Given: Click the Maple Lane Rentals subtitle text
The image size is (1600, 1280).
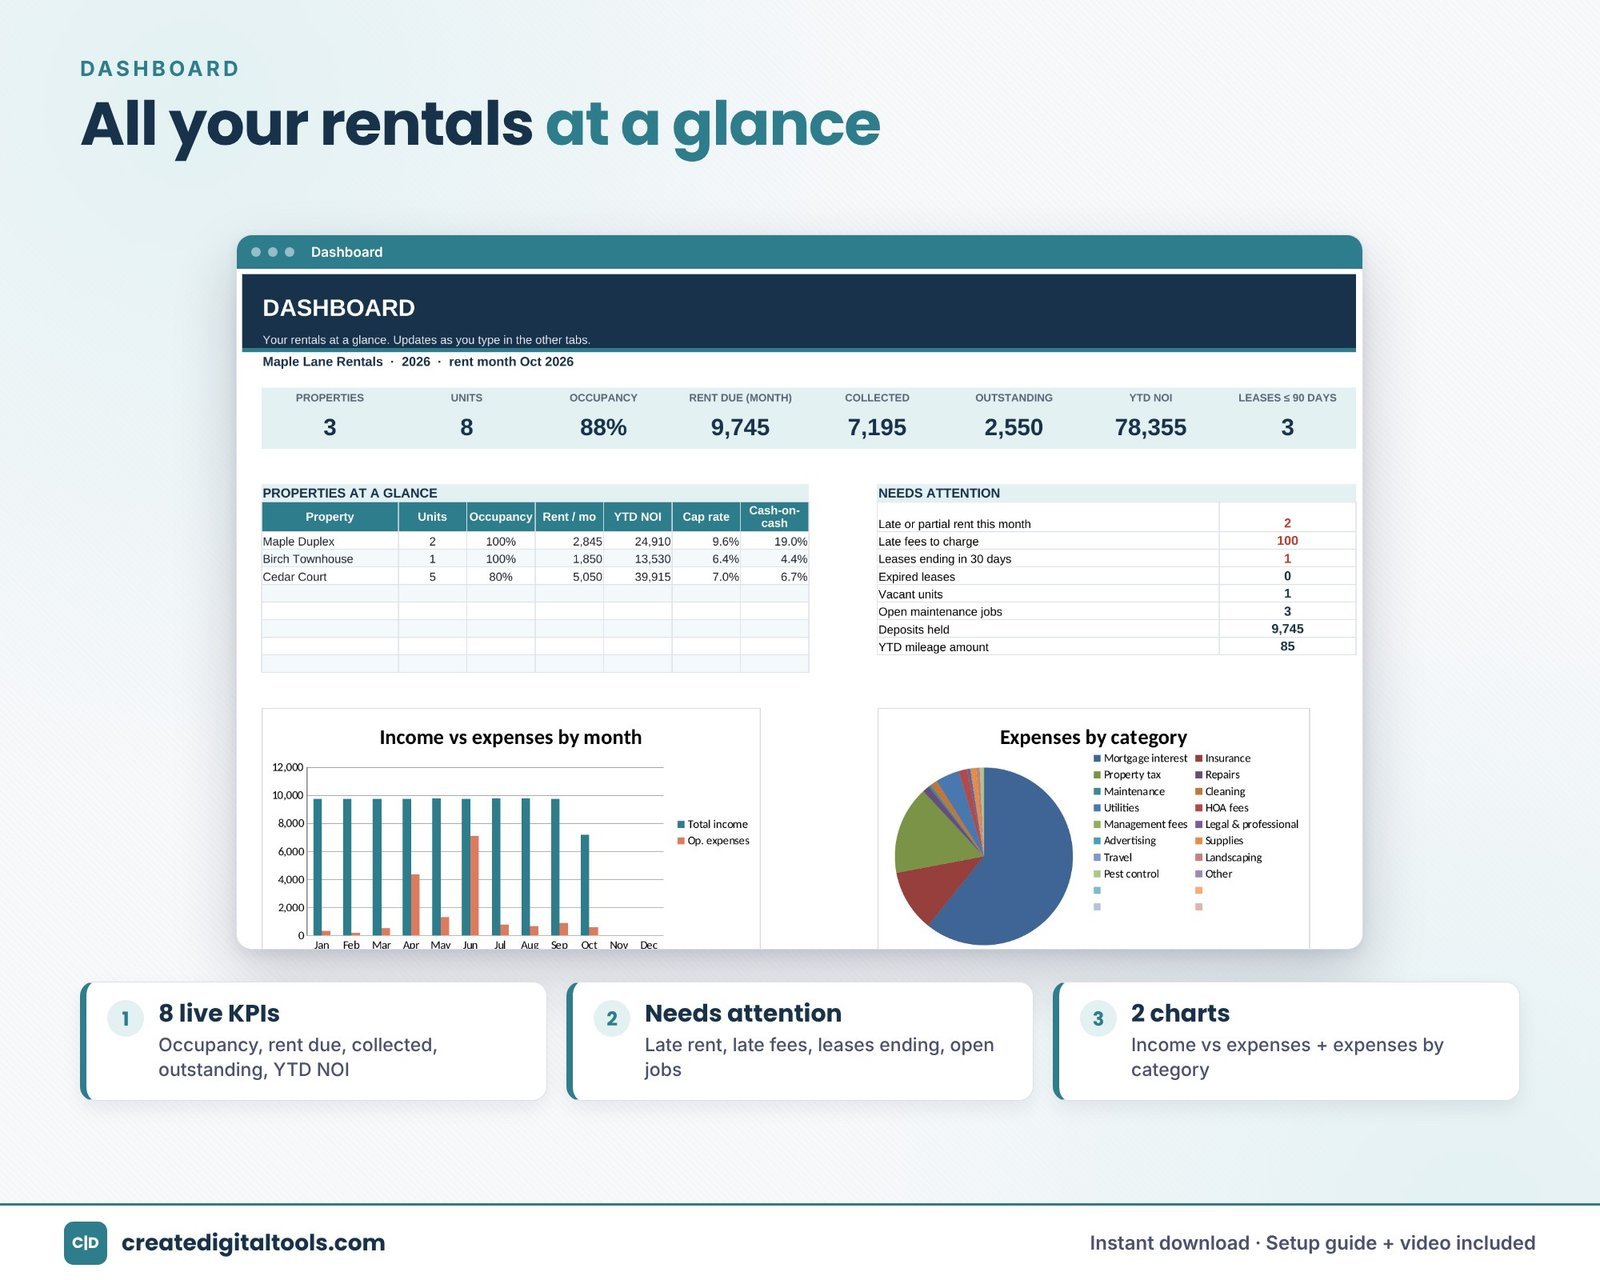Looking at the screenshot, I should 418,362.
